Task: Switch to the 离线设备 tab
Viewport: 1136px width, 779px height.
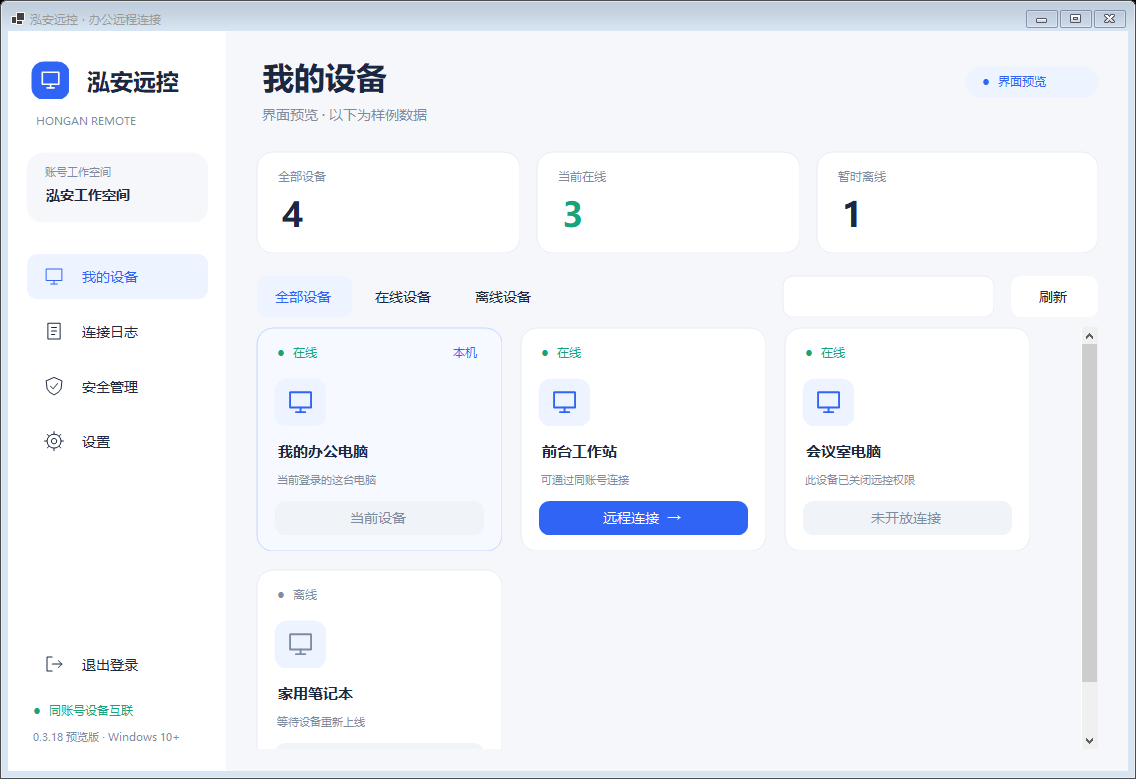Action: point(503,296)
